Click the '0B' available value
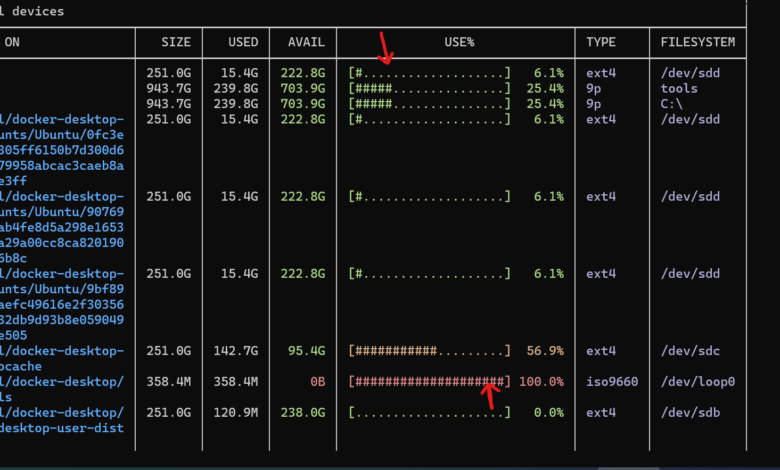 coord(317,382)
